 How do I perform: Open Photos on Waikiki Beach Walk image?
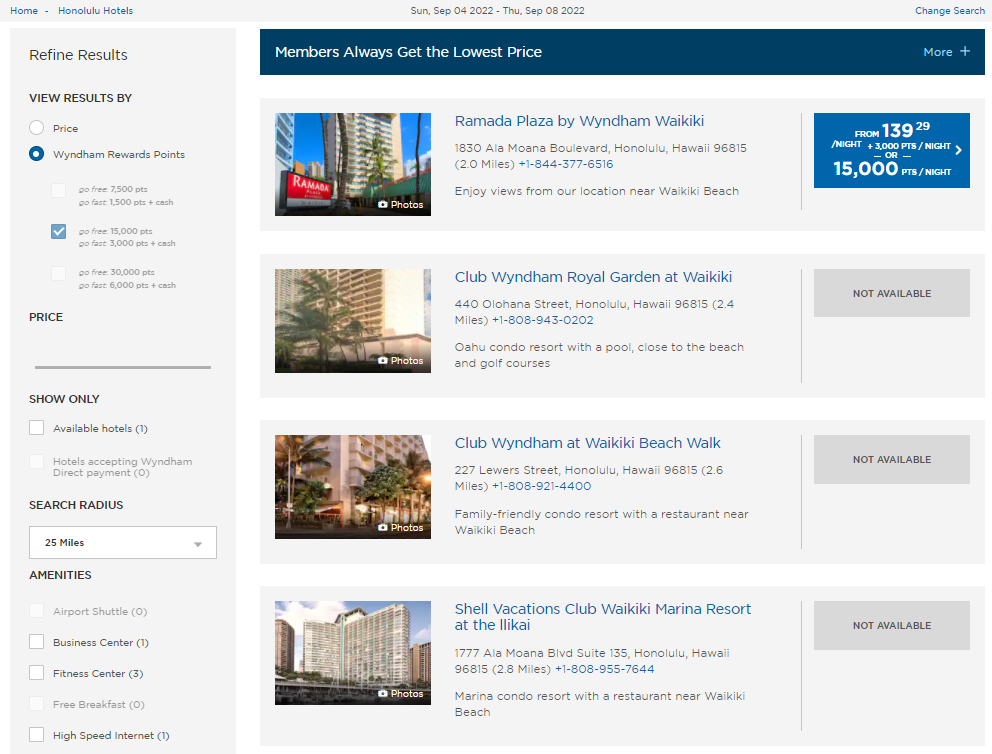[x=400, y=528]
